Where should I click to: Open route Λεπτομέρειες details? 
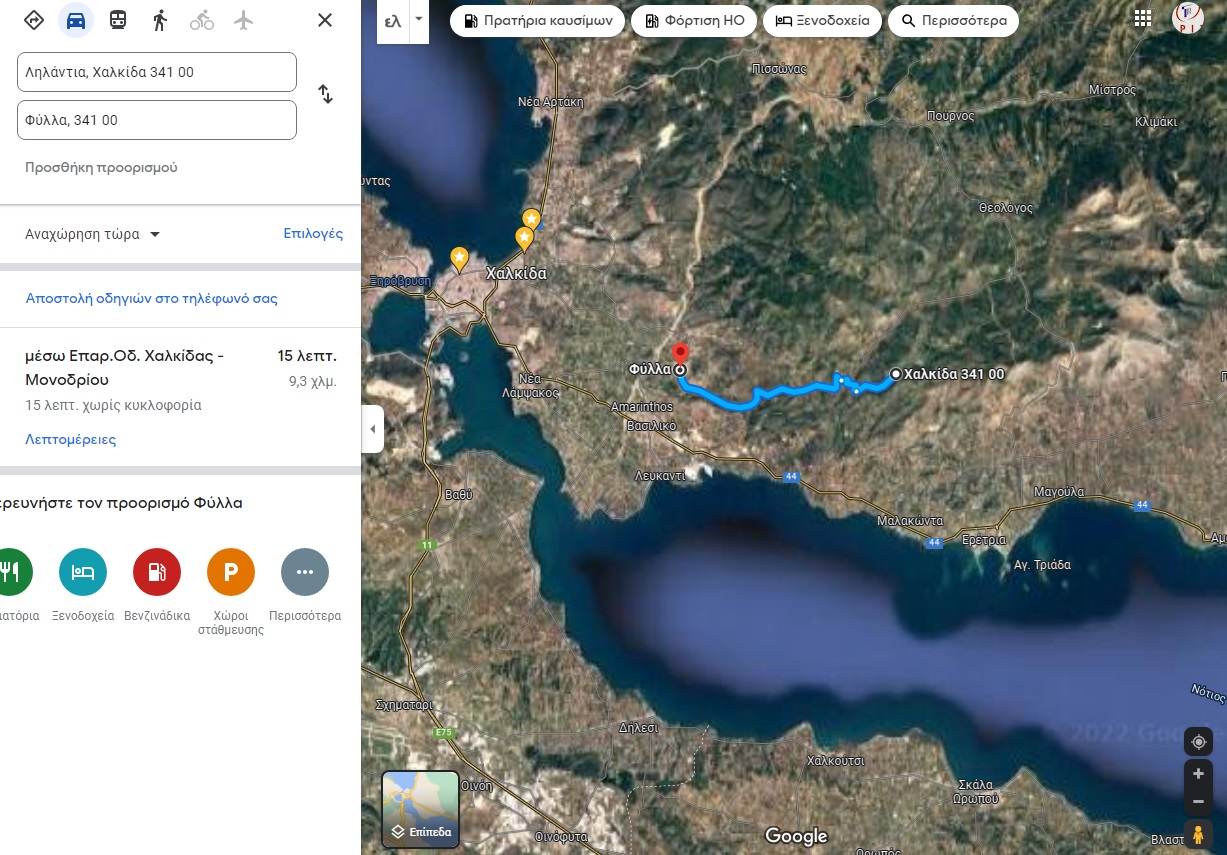pos(70,439)
